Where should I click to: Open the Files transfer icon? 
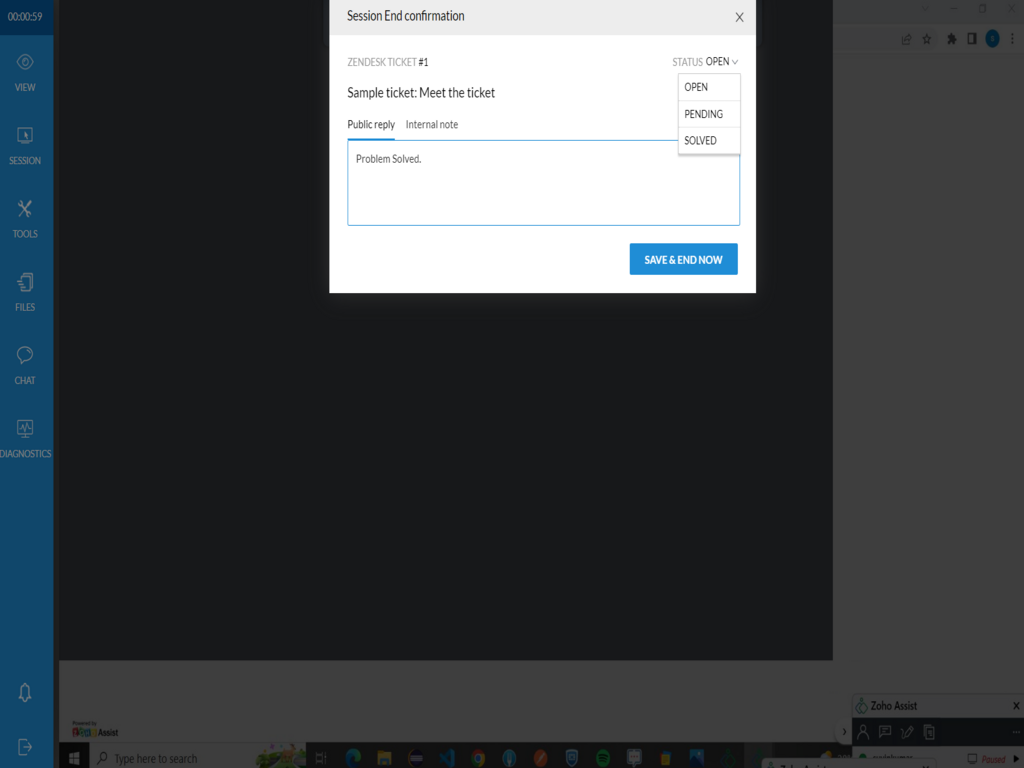25,291
